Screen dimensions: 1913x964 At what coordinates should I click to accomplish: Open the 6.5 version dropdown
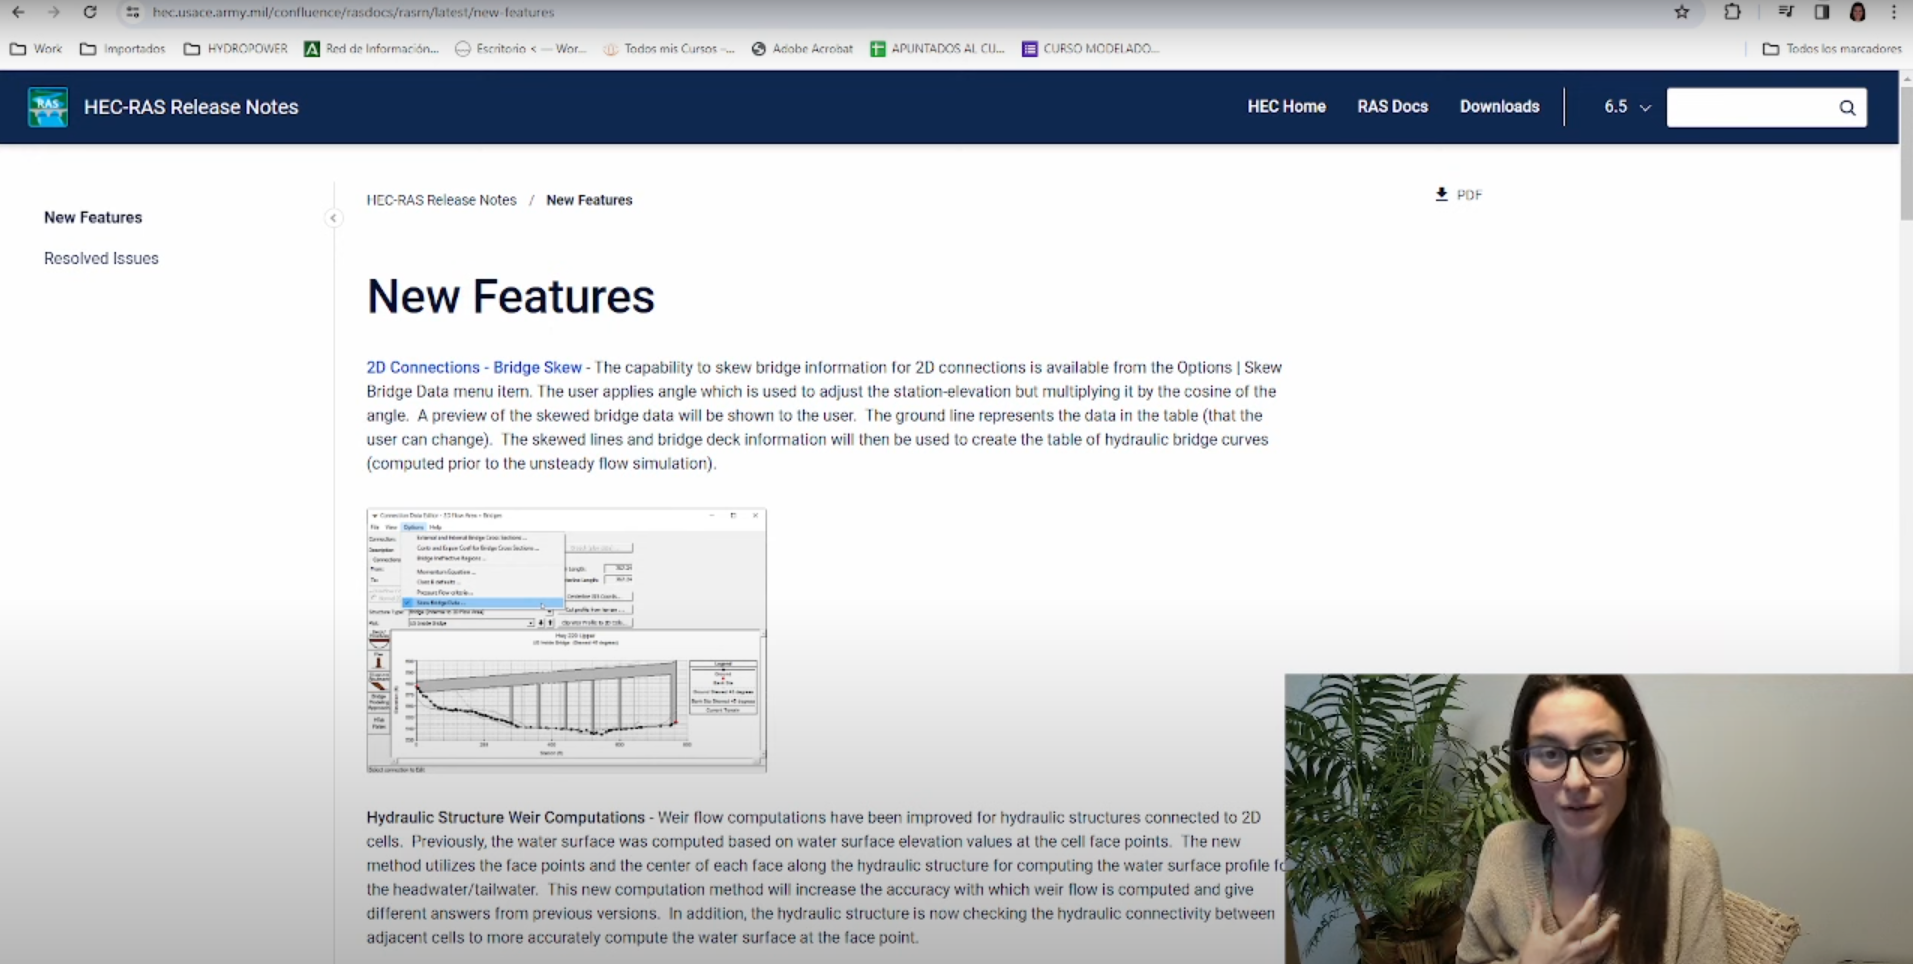click(1627, 107)
